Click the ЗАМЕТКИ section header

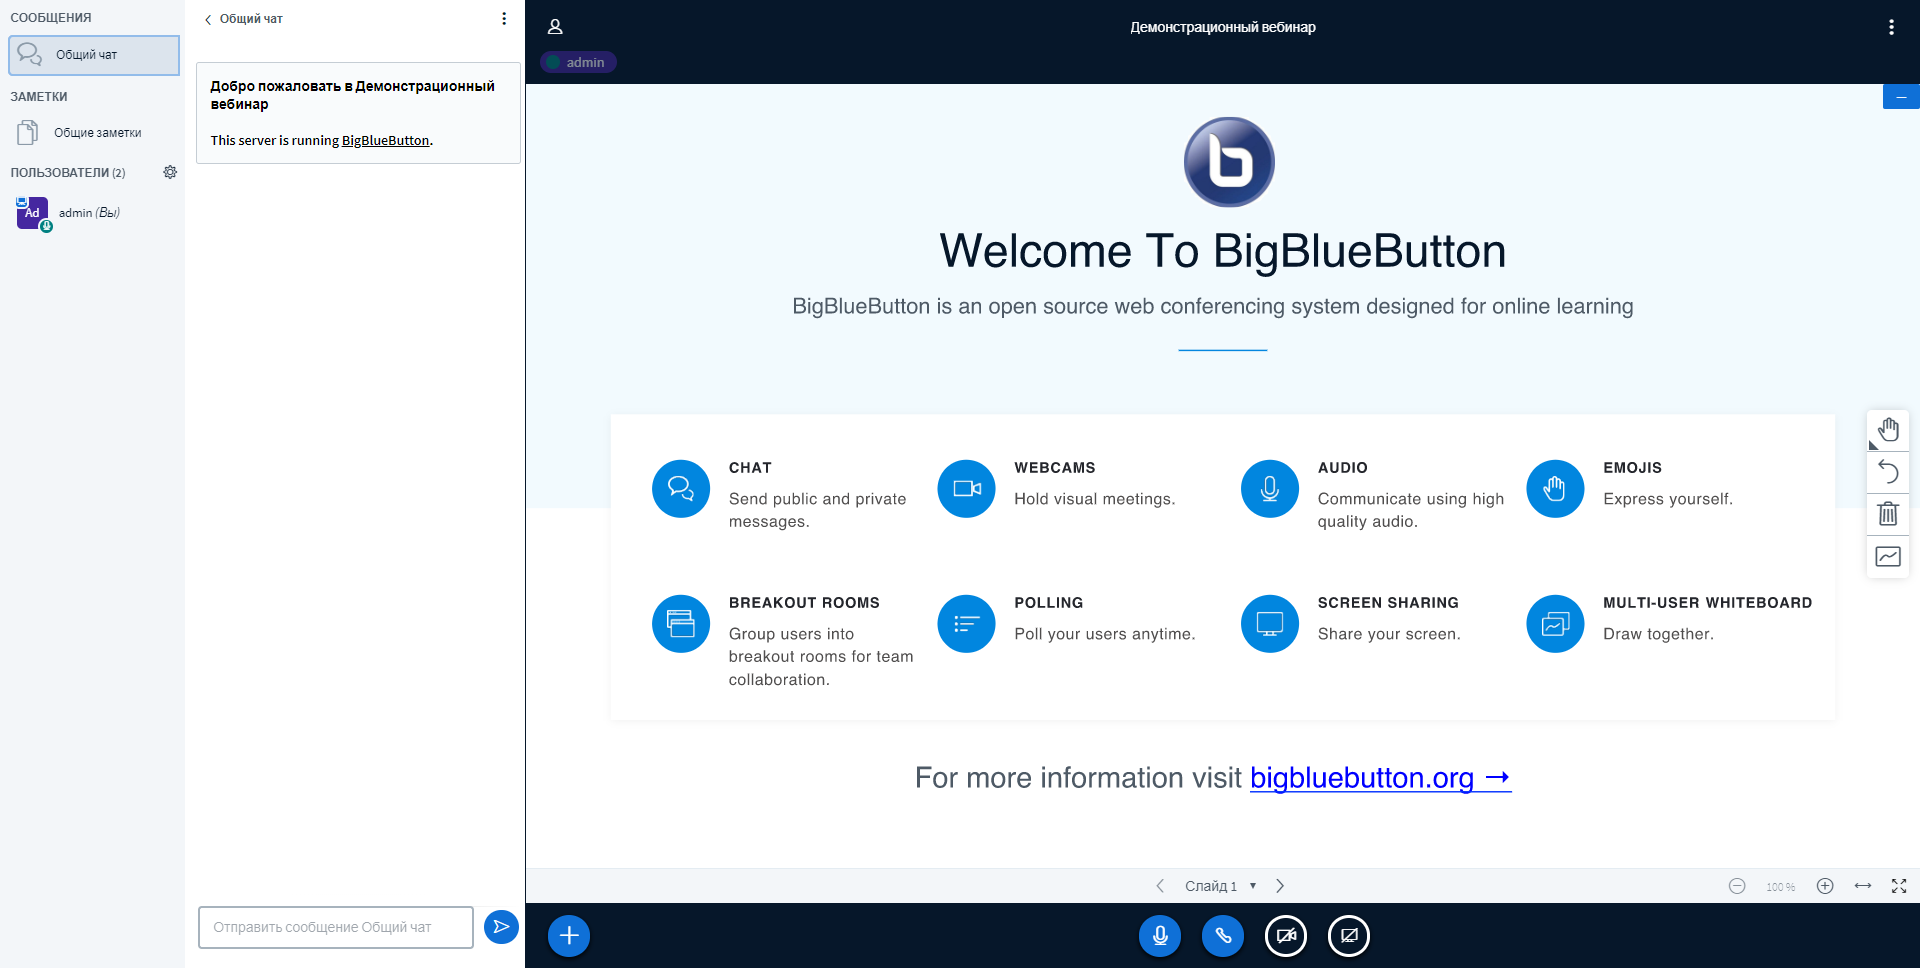pyautogui.click(x=39, y=97)
